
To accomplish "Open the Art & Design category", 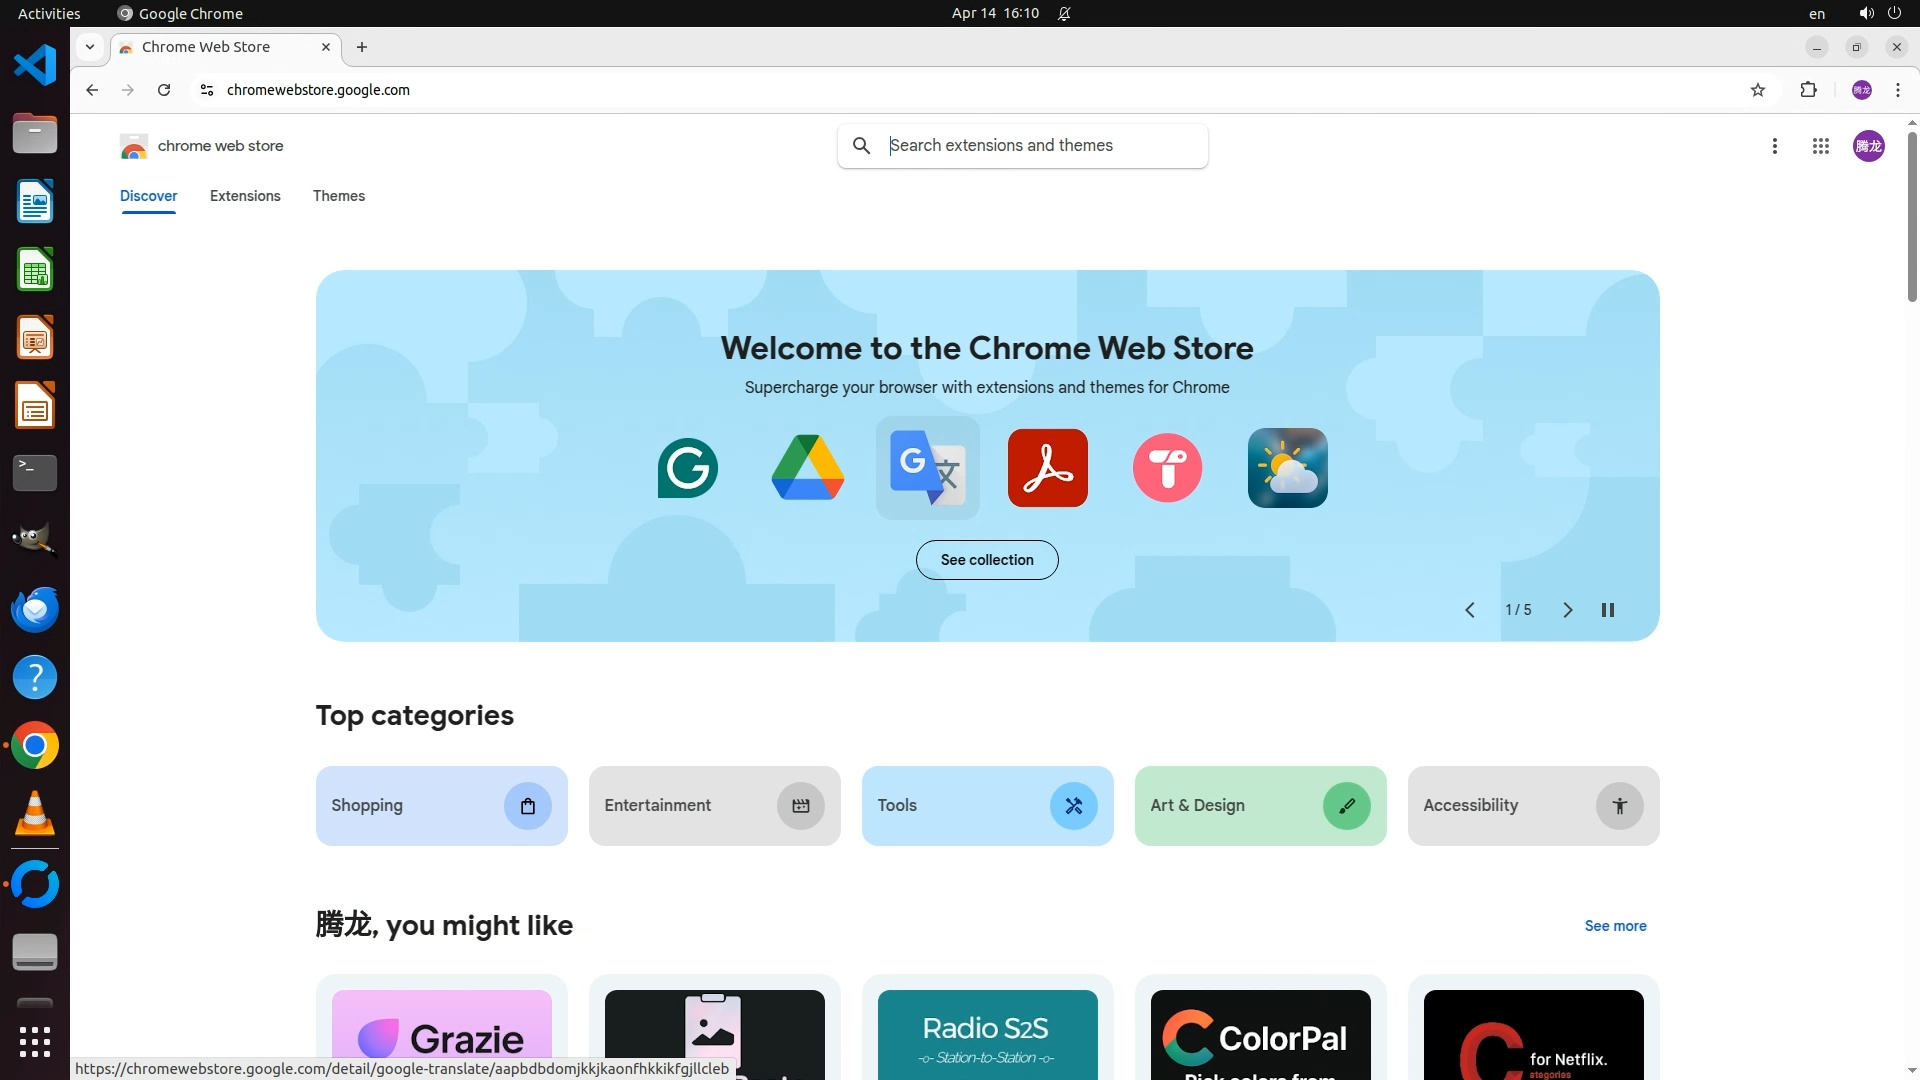I will tap(1259, 806).
